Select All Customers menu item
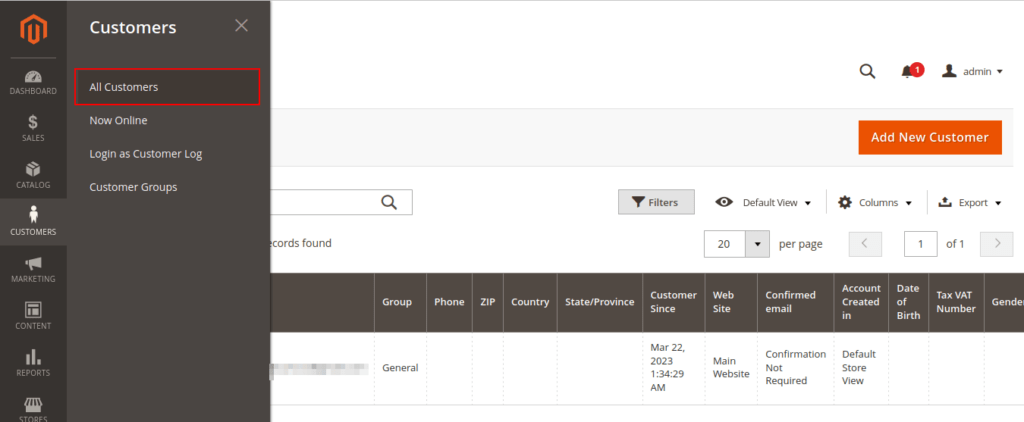The height and width of the screenshot is (422, 1024). [x=167, y=87]
